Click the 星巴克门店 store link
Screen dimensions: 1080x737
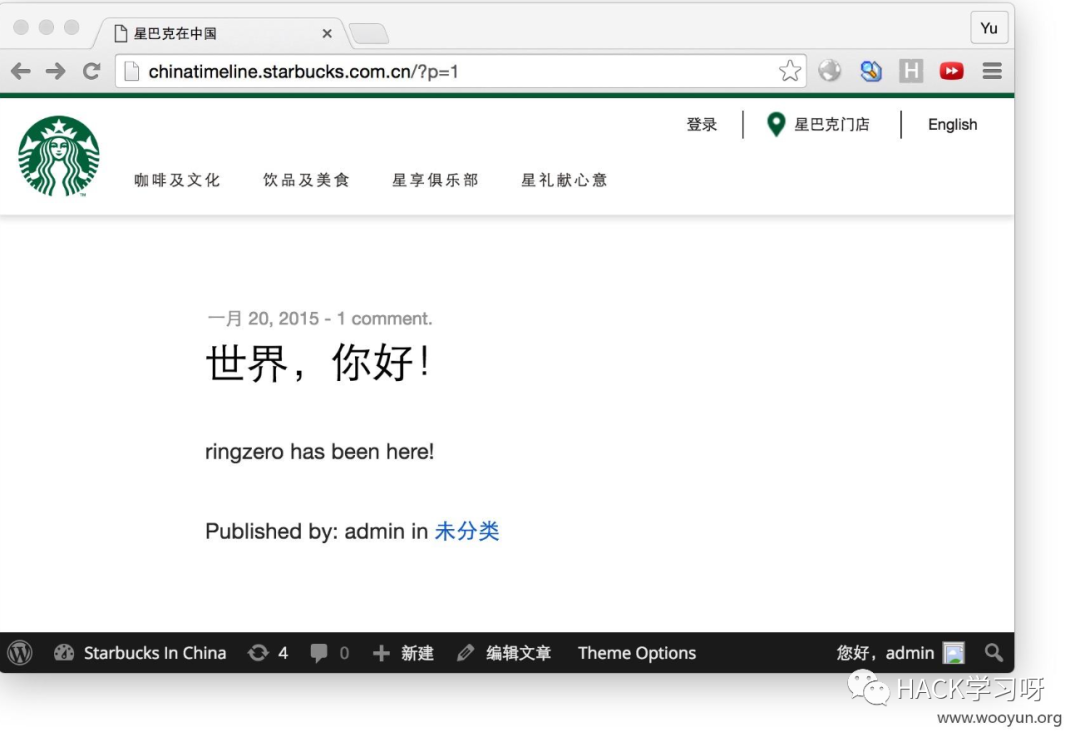pos(831,125)
